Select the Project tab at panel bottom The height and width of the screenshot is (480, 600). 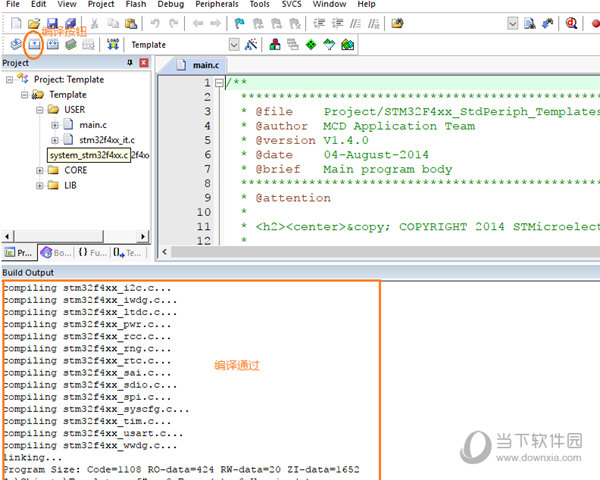[19, 253]
